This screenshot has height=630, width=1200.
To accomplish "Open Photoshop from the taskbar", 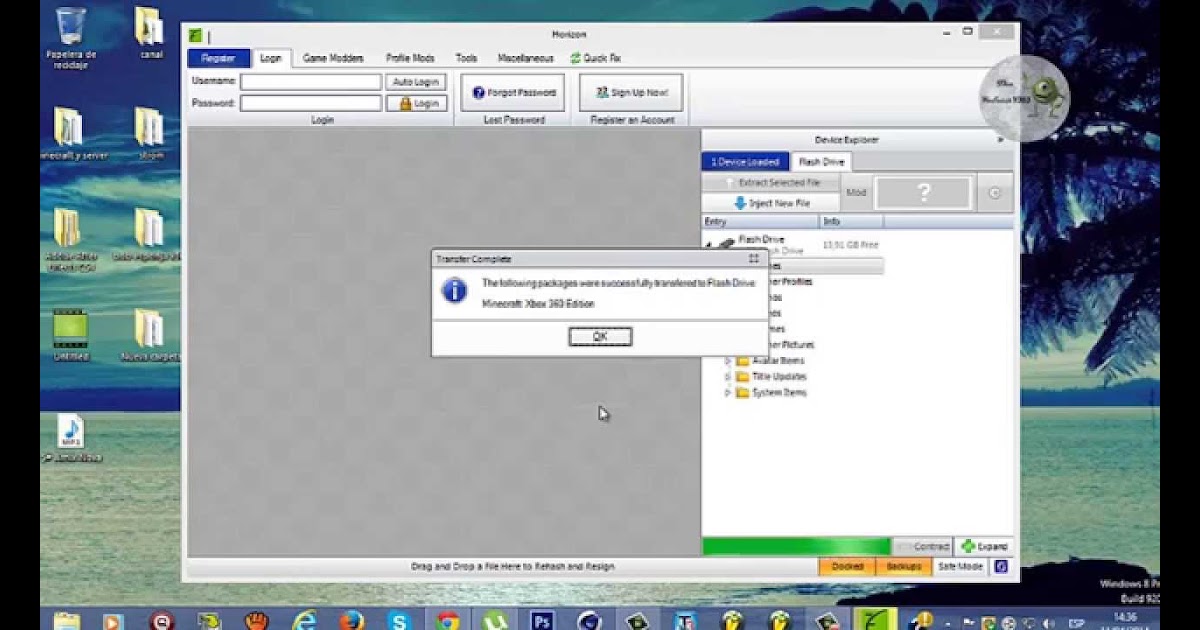I will tap(542, 620).
